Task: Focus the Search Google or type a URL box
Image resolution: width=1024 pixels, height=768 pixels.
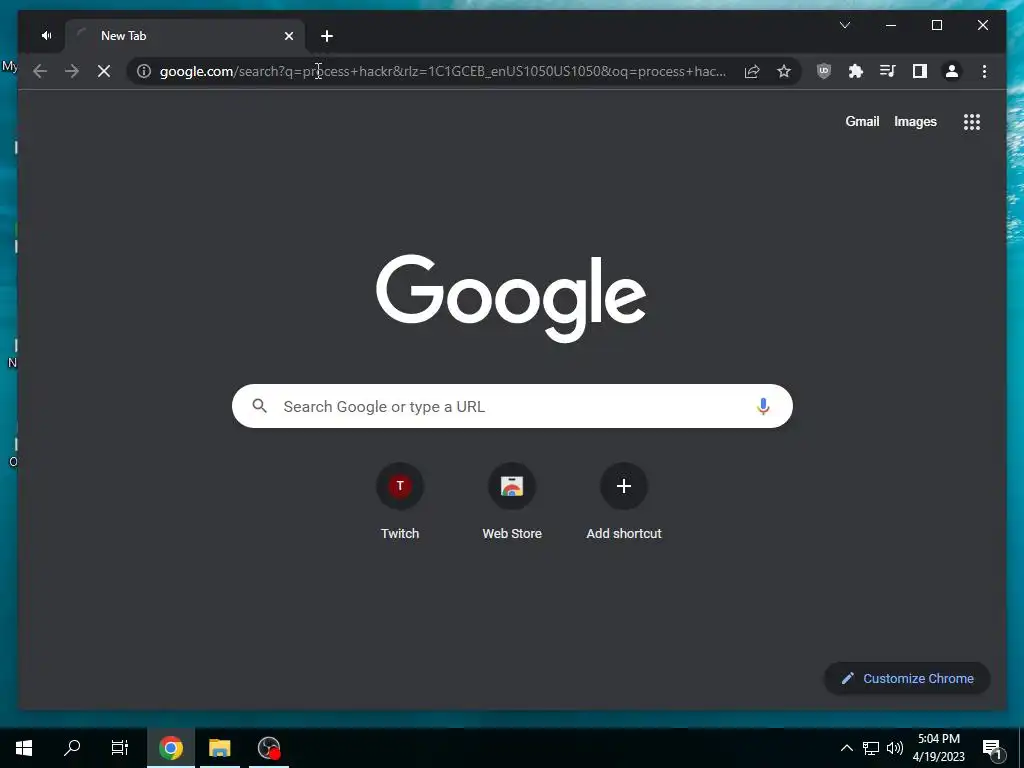Action: tap(512, 406)
